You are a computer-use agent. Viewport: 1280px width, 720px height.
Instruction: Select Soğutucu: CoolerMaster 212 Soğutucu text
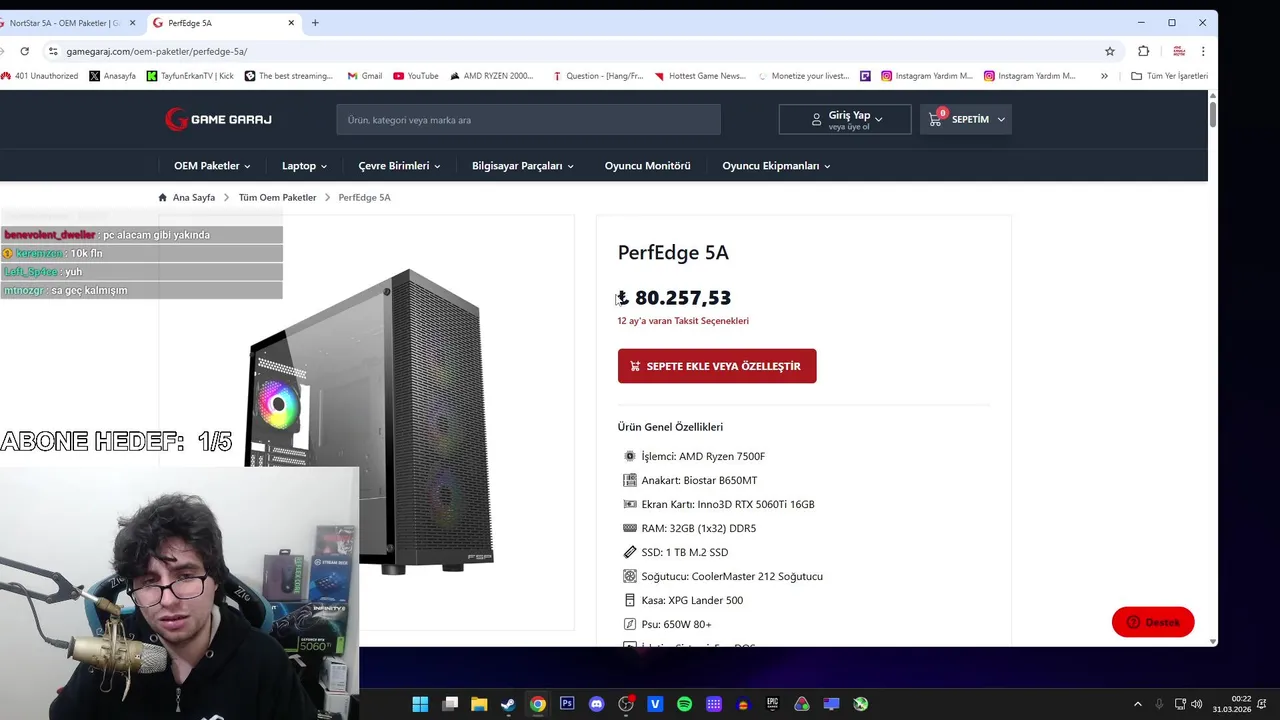(x=732, y=576)
